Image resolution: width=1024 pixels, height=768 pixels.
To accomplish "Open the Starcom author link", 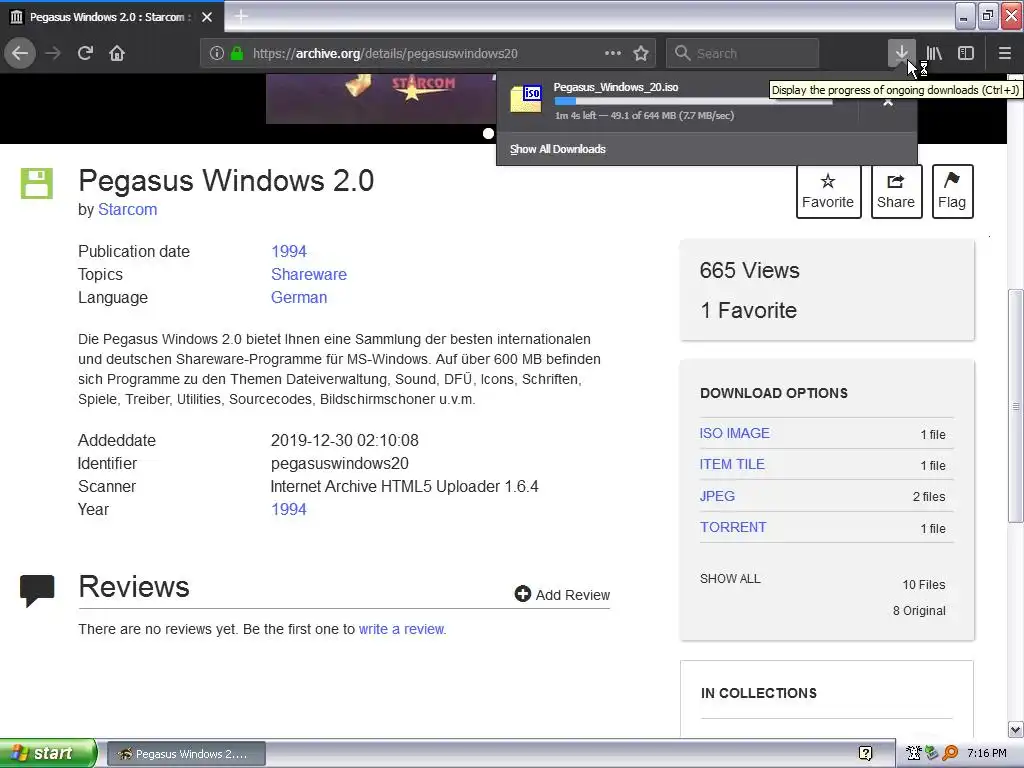I will click(x=127, y=210).
